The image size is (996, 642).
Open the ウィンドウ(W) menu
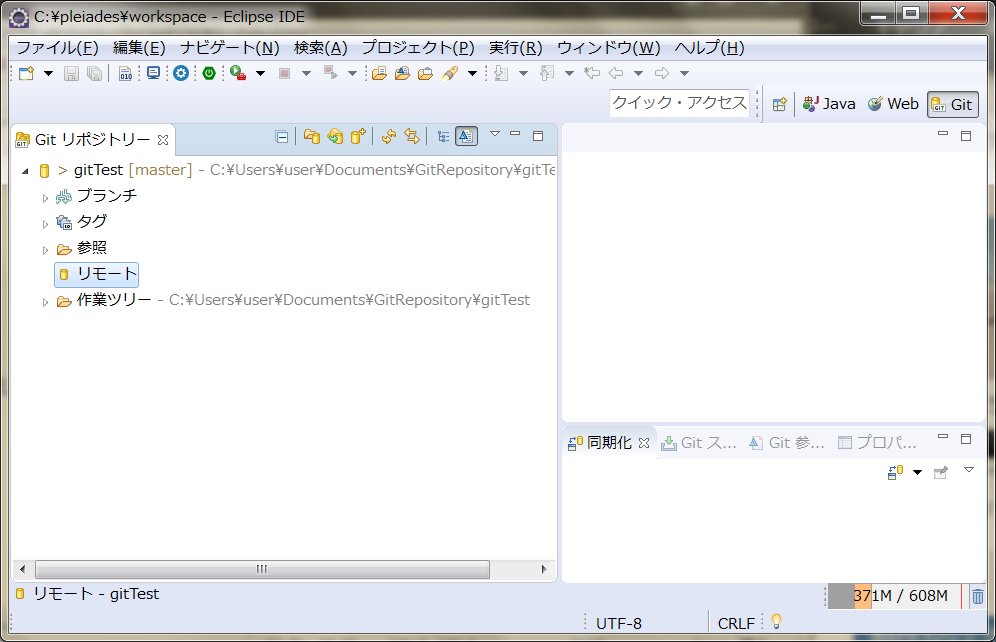(609, 48)
